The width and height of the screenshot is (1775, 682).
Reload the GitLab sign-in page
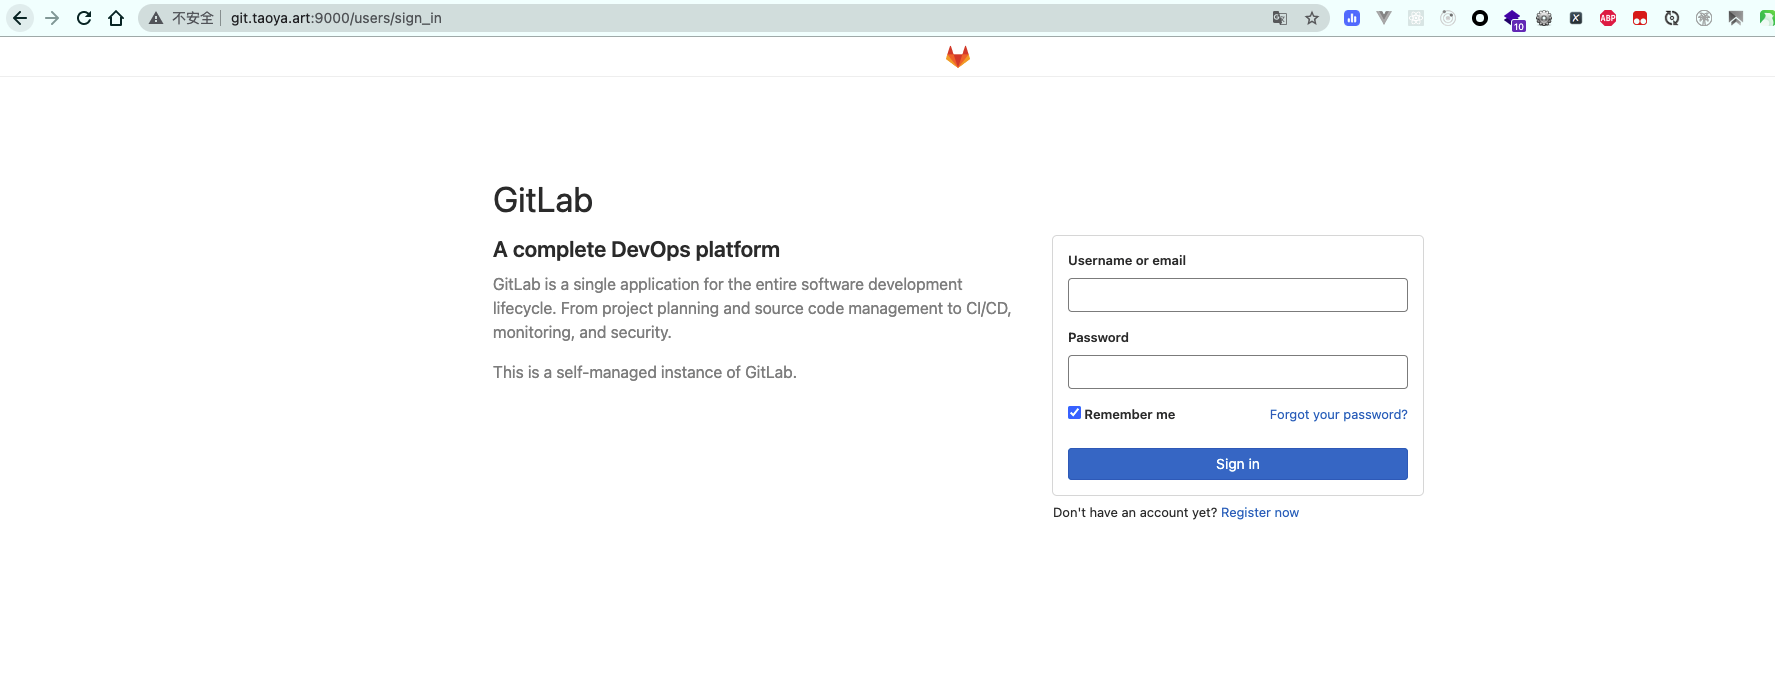pyautogui.click(x=84, y=18)
